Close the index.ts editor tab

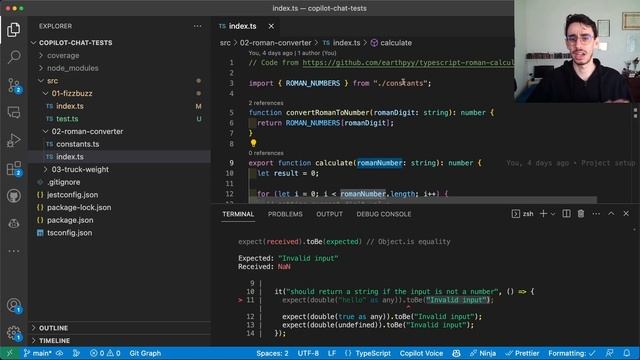(271, 26)
